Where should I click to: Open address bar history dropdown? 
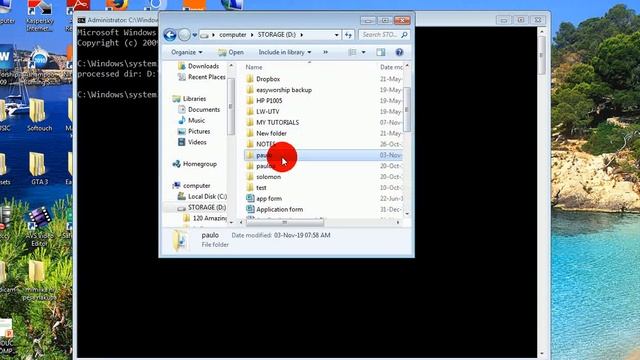coord(337,35)
